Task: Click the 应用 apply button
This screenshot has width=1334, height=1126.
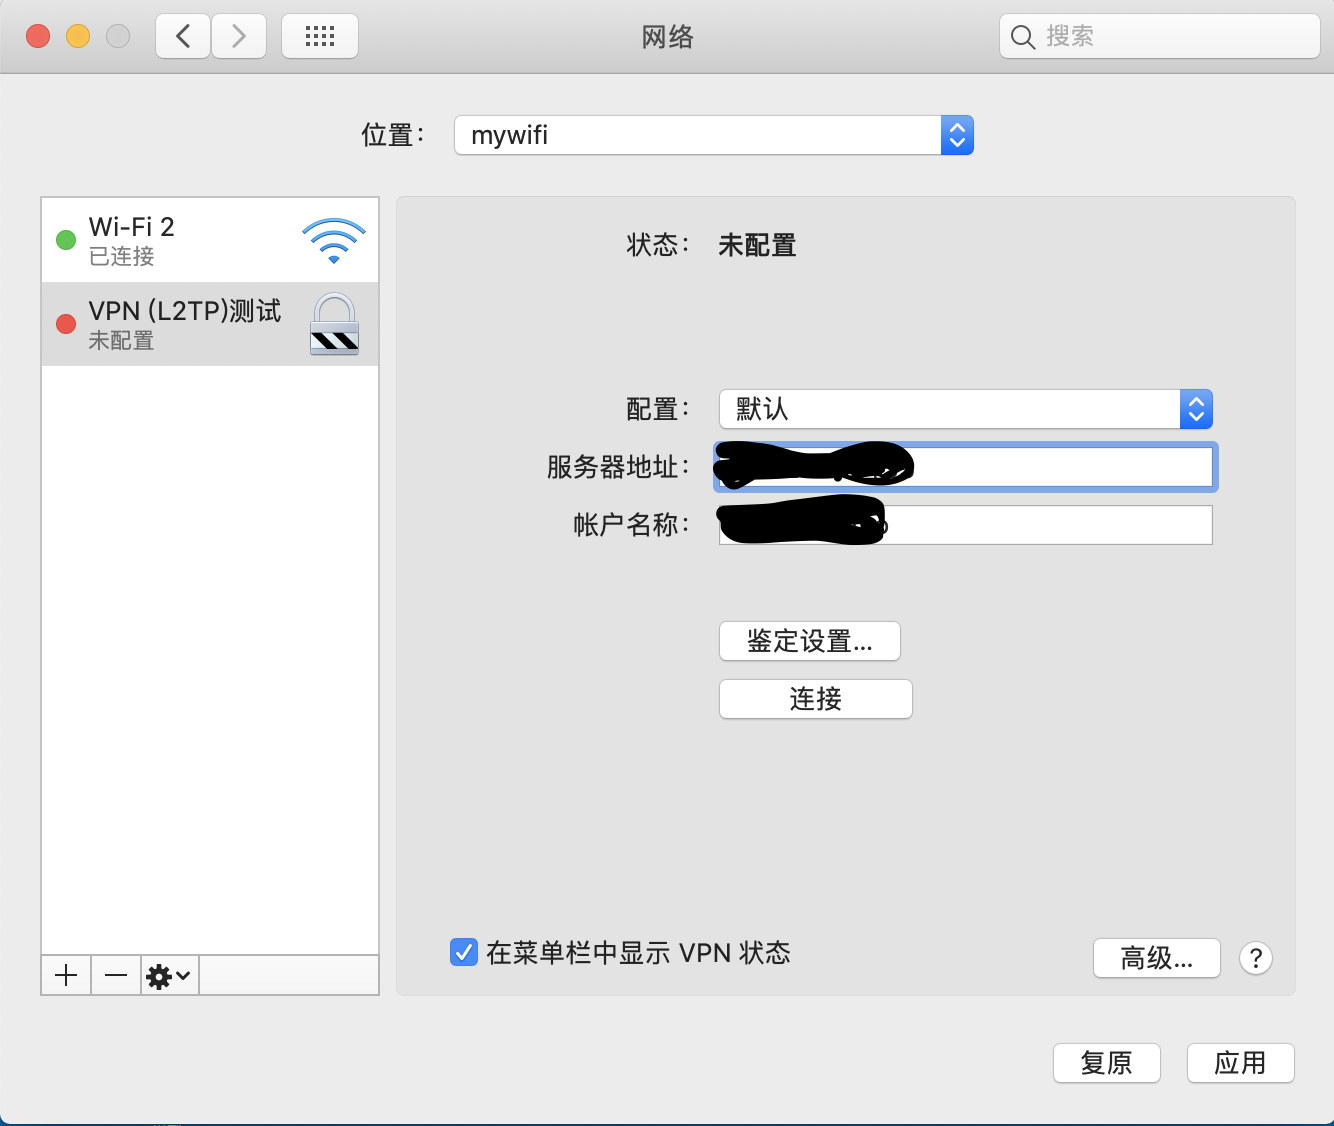Action: pyautogui.click(x=1241, y=1063)
